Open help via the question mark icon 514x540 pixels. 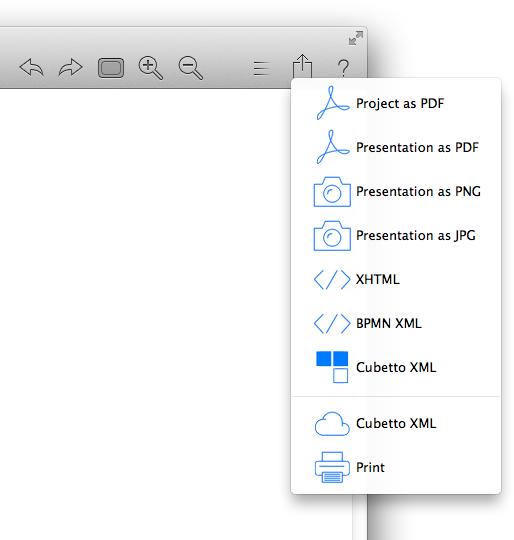point(343,68)
